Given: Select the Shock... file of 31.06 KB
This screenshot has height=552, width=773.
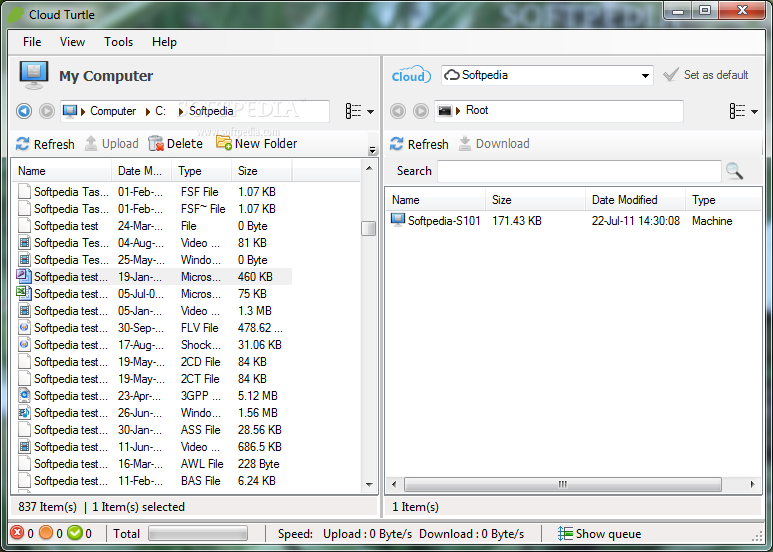Looking at the screenshot, I should [154, 345].
